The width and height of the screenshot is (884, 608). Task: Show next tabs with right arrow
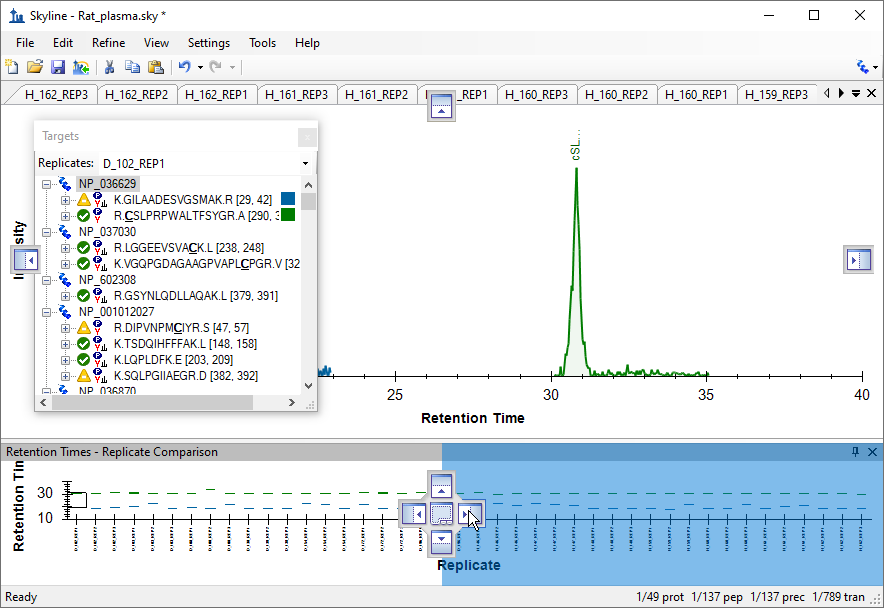841,93
